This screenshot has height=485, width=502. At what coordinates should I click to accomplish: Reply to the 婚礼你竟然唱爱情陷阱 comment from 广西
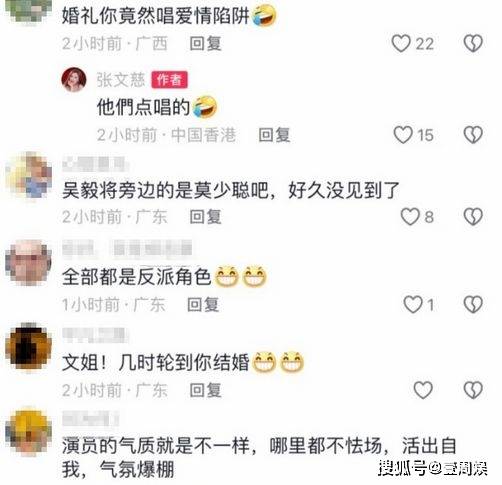[205, 44]
